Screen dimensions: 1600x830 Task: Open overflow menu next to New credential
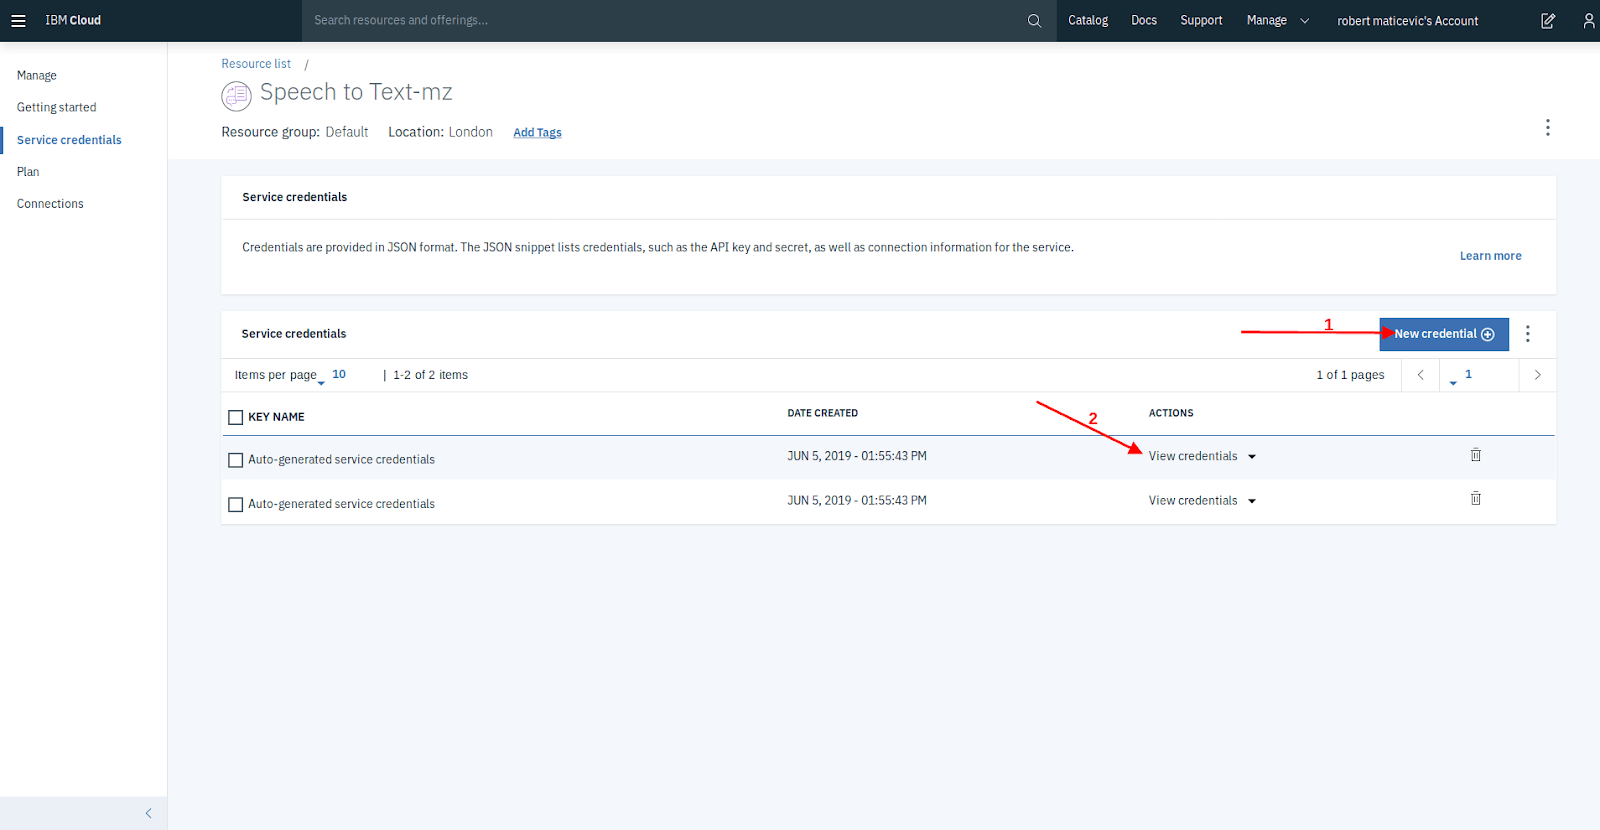pyautogui.click(x=1527, y=334)
